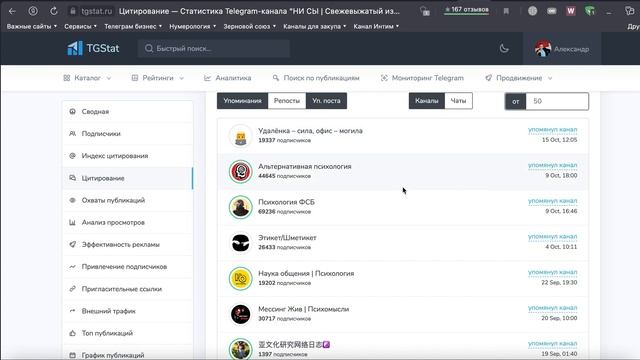Open channel Этикет/Шметикет
Image resolution: width=640 pixels, height=360 pixels.
pos(287,238)
